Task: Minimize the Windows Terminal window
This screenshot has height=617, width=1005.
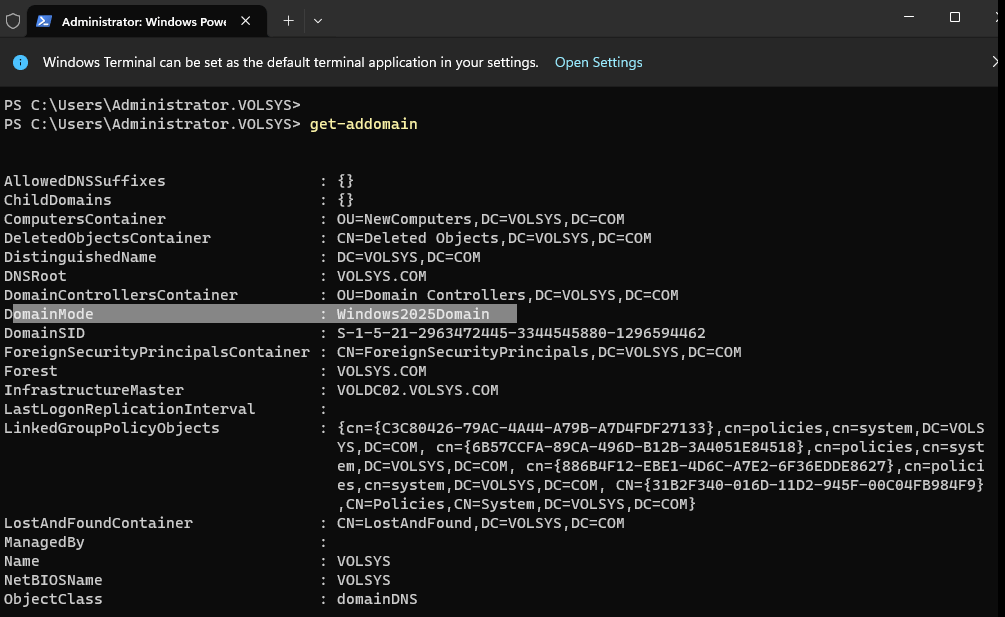Action: pyautogui.click(x=908, y=18)
